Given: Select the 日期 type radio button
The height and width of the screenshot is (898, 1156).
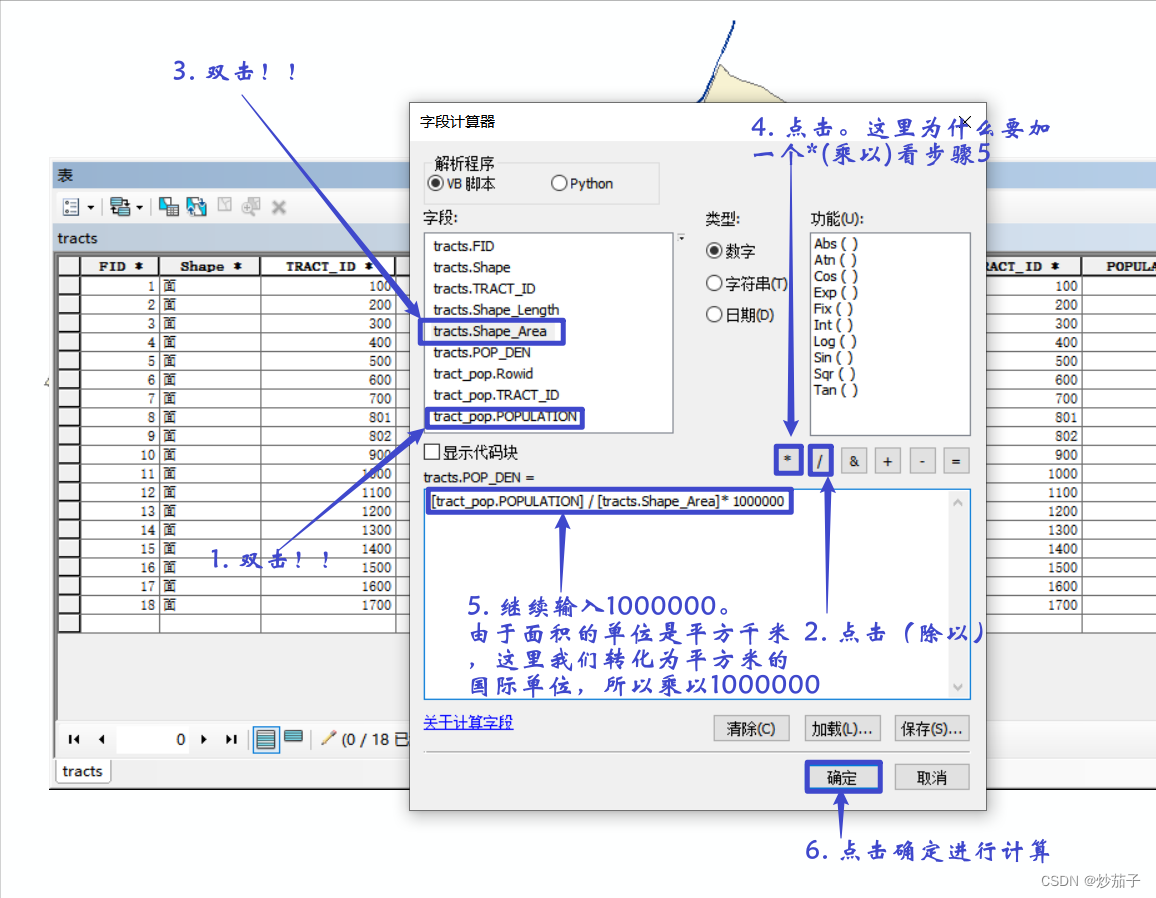Looking at the screenshot, I should 714,315.
